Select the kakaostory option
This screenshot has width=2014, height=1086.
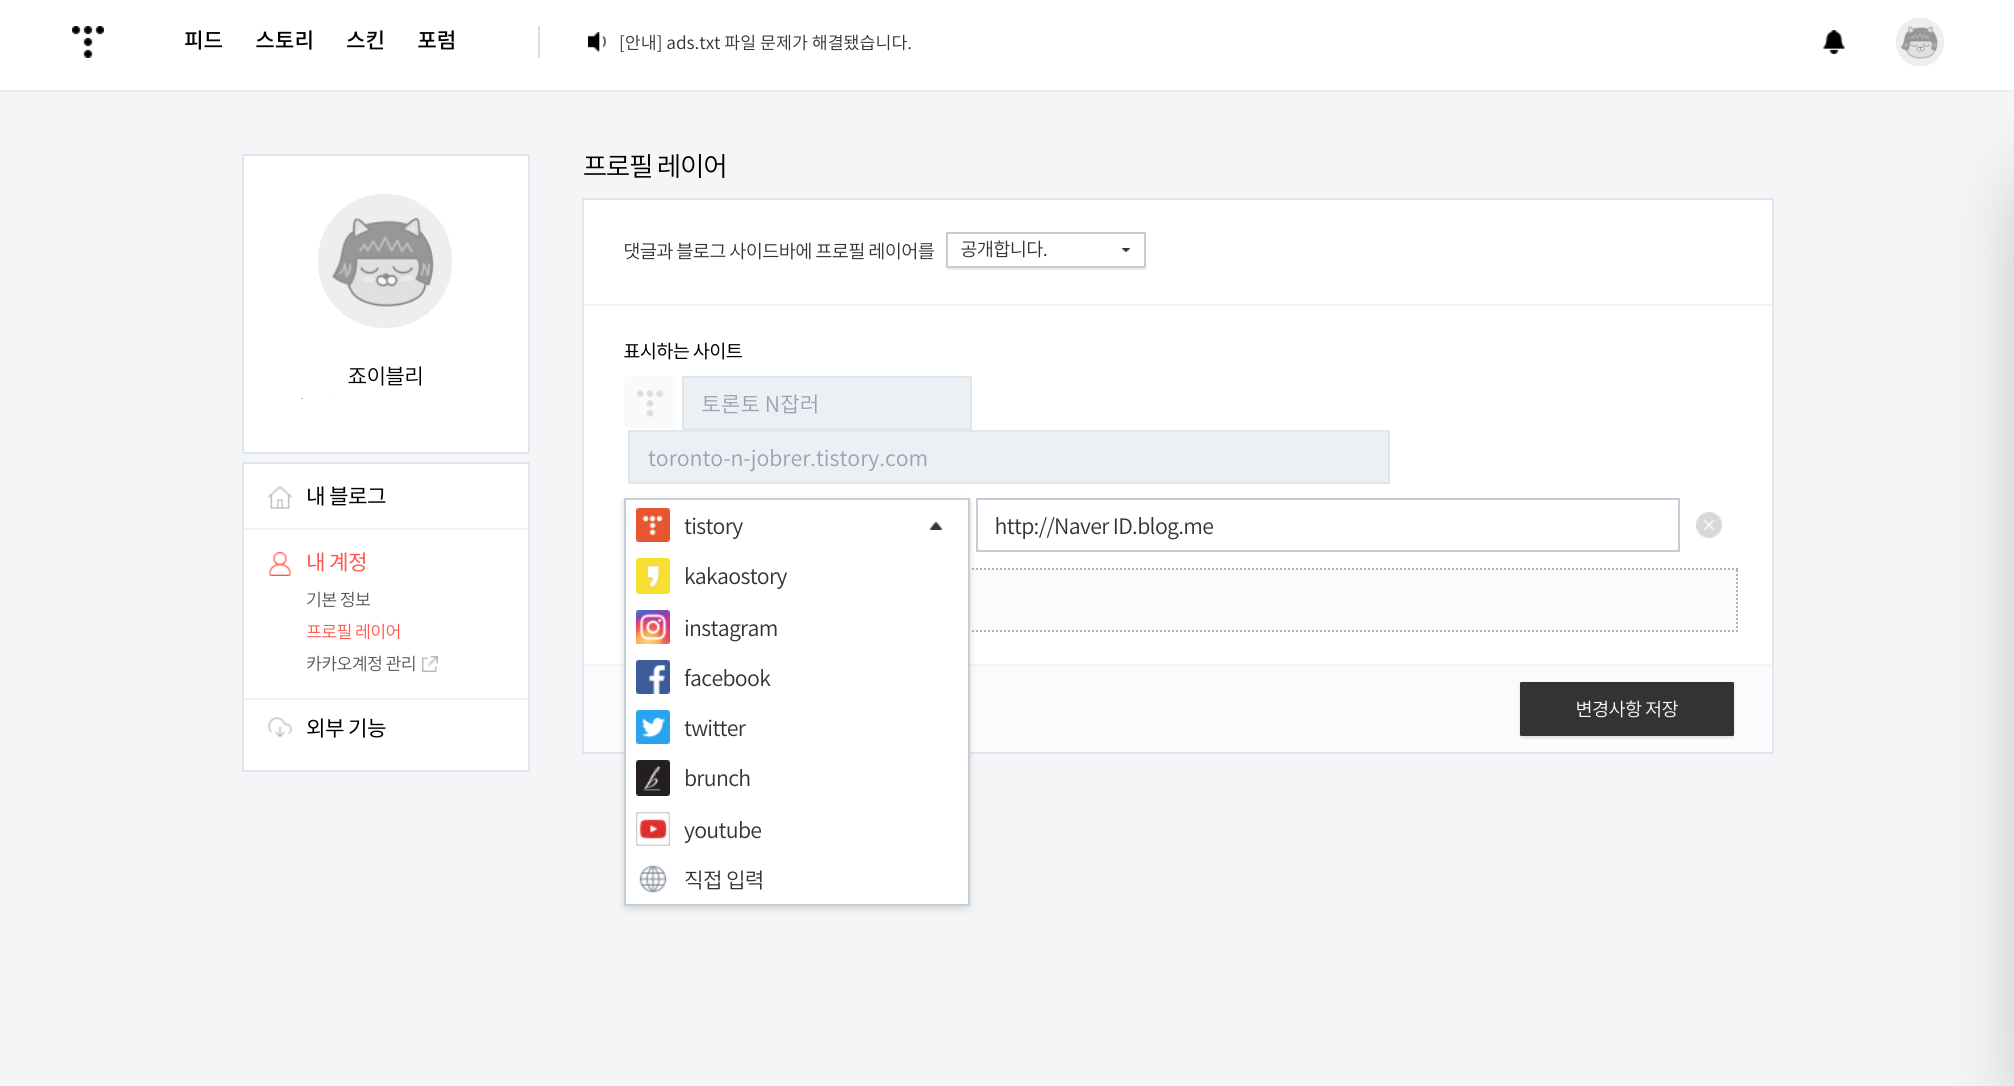735,576
